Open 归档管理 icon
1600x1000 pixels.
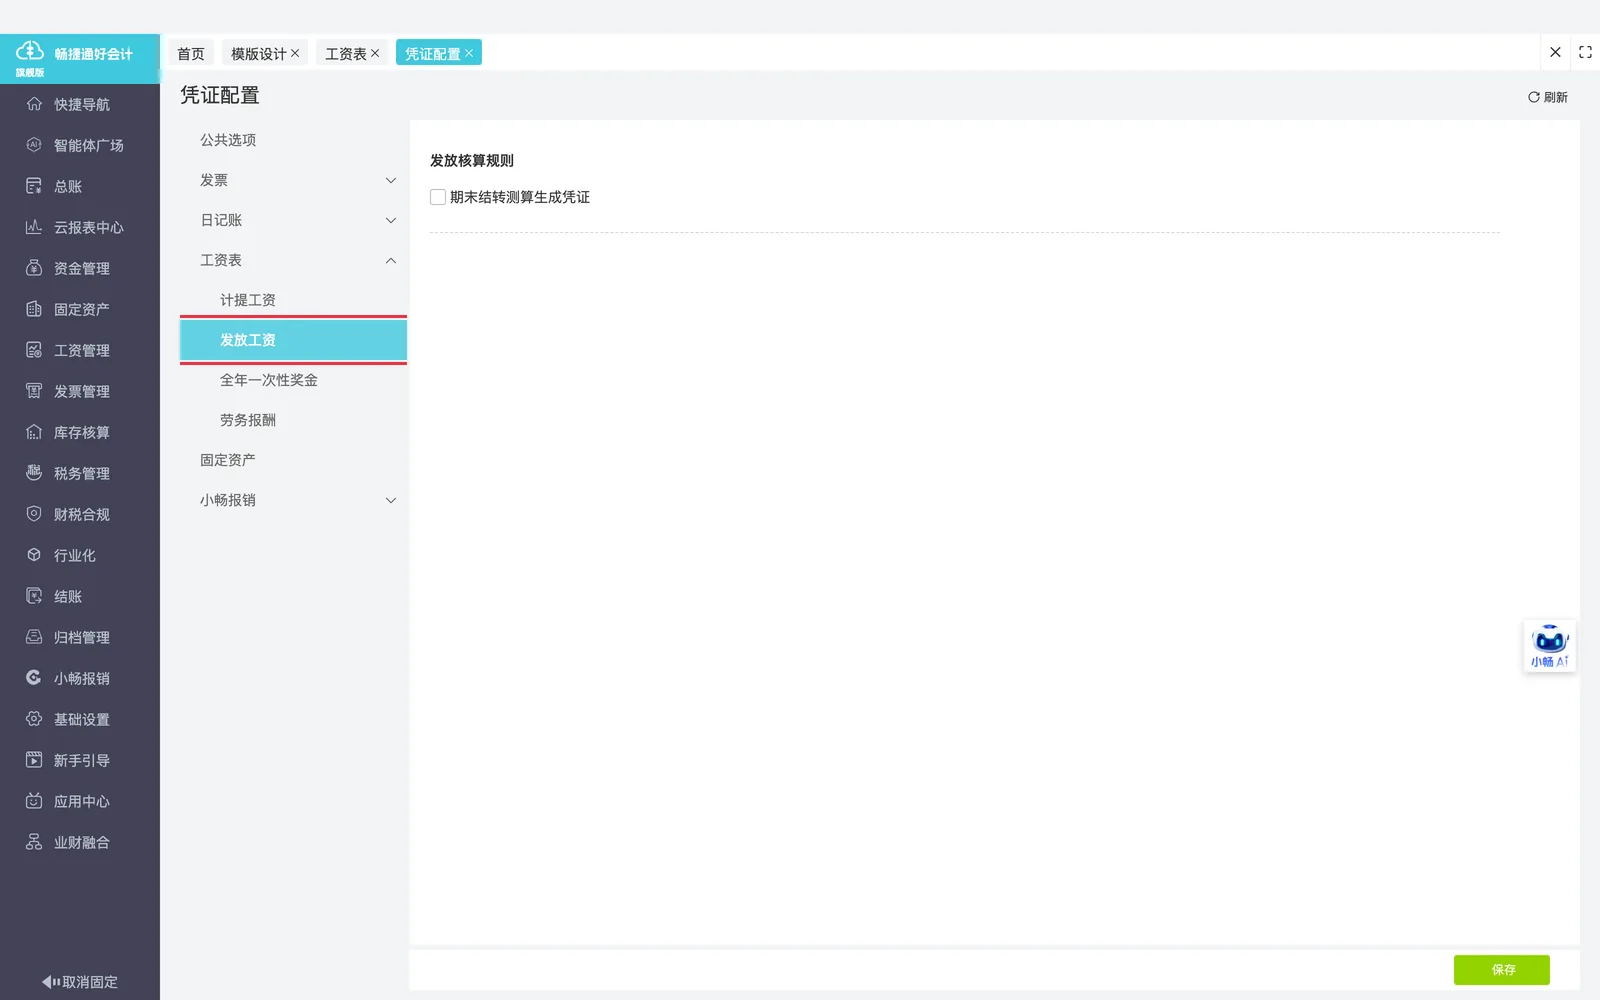[x=34, y=637]
